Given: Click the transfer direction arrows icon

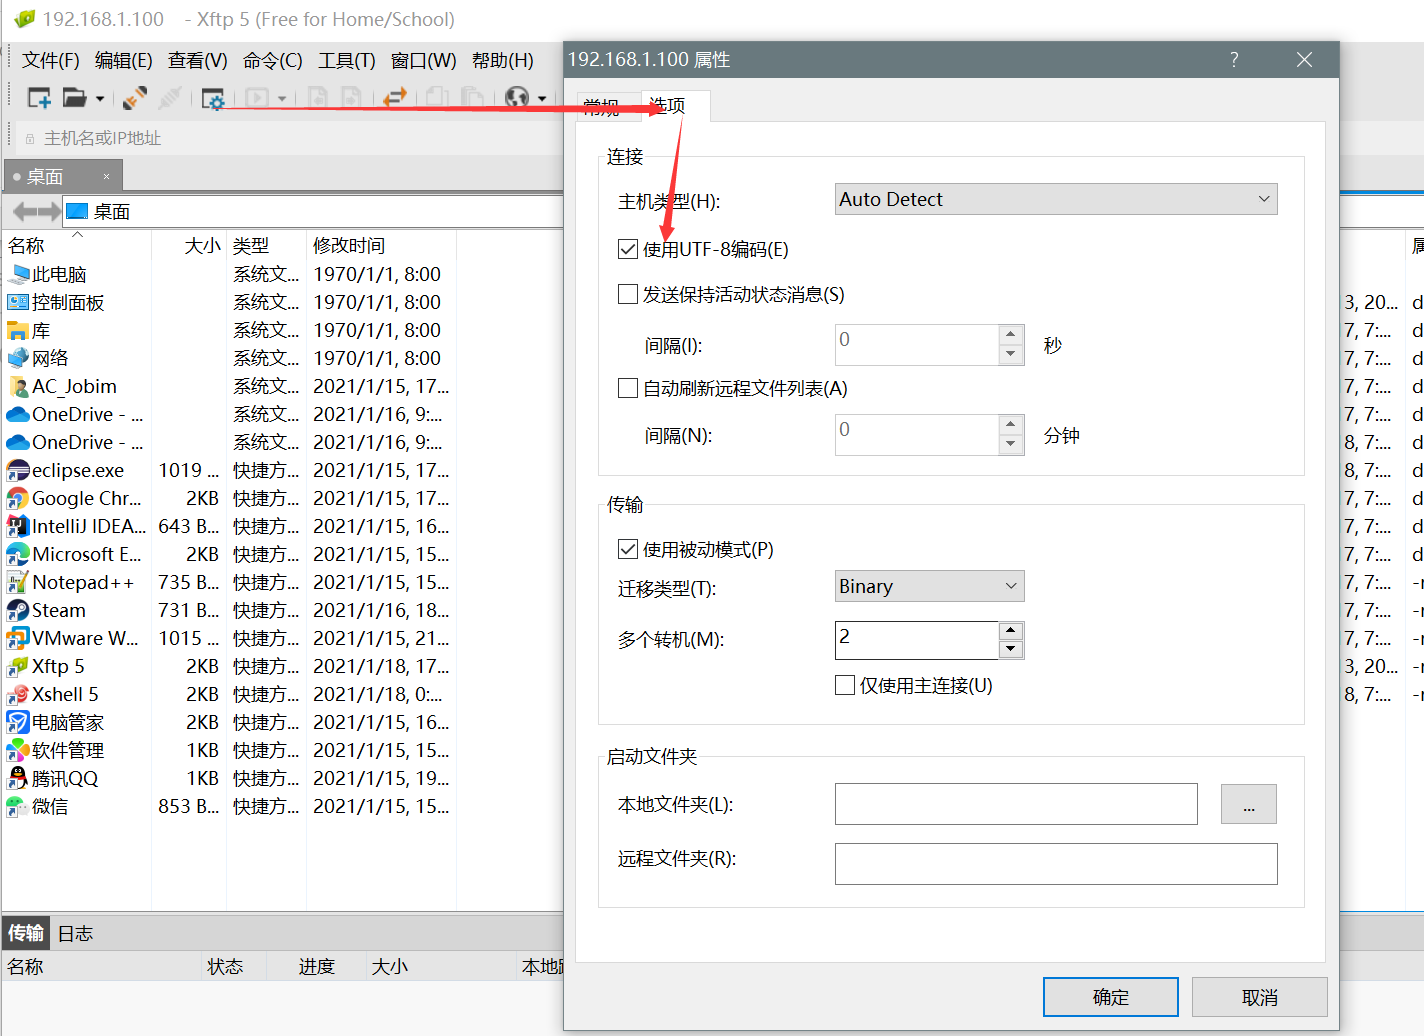Looking at the screenshot, I should click(392, 96).
